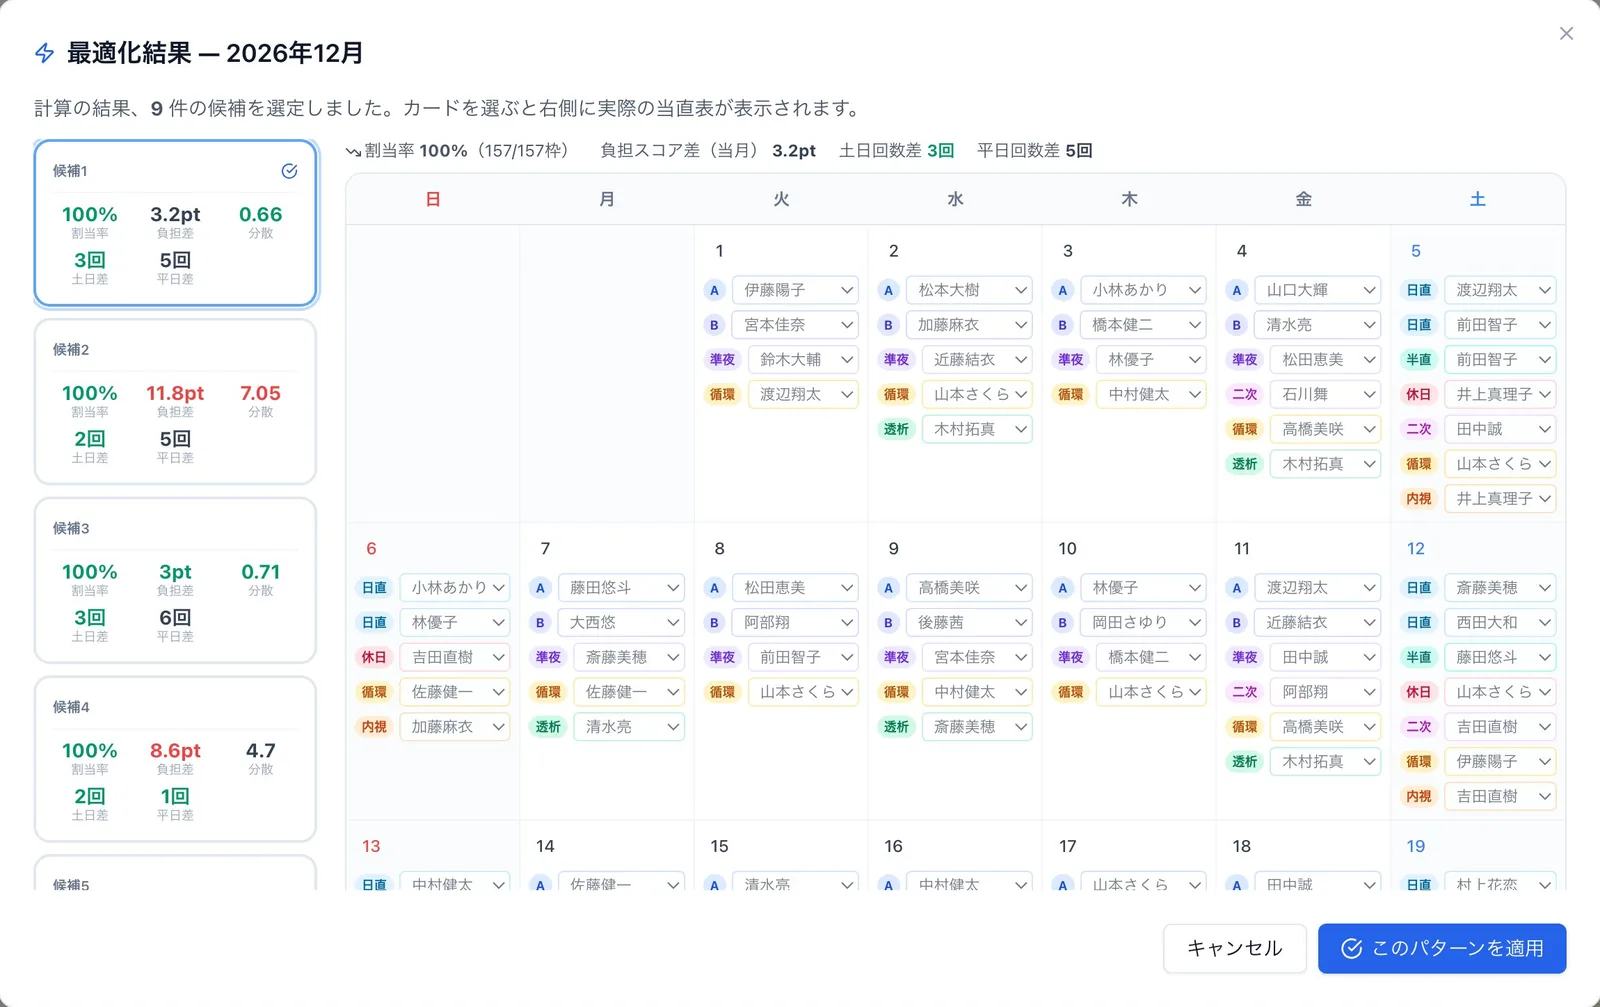1600x1007 pixels.
Task: Open the 後藤茜 dropdown on December 9
Action: pyautogui.click(x=969, y=622)
